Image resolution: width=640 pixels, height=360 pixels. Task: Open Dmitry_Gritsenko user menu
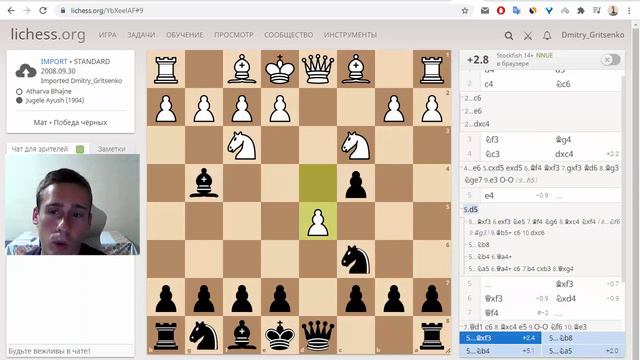coord(593,35)
